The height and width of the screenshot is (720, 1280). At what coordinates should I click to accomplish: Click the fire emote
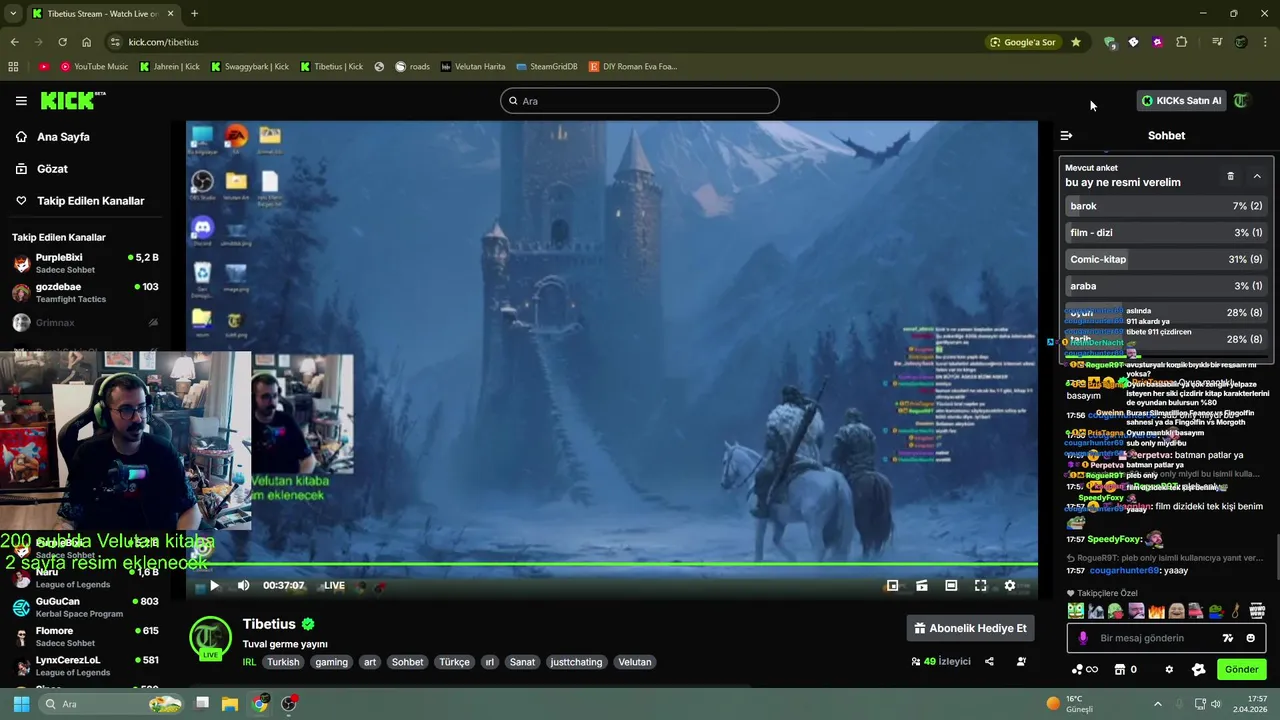pyautogui.click(x=1157, y=610)
